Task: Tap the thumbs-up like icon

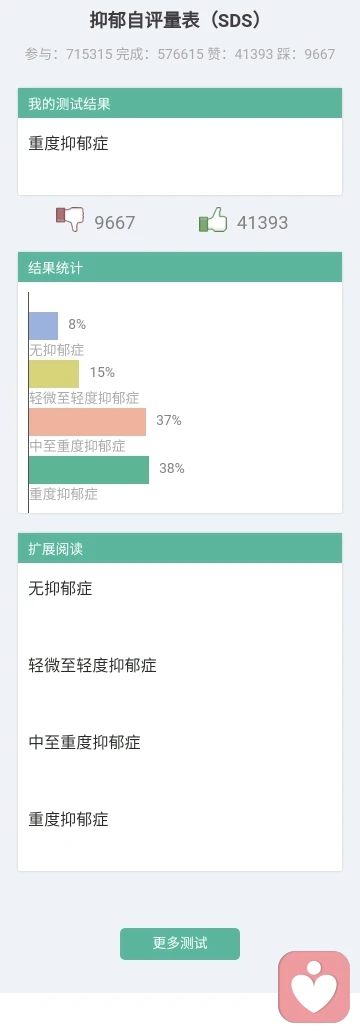Action: 213,219
